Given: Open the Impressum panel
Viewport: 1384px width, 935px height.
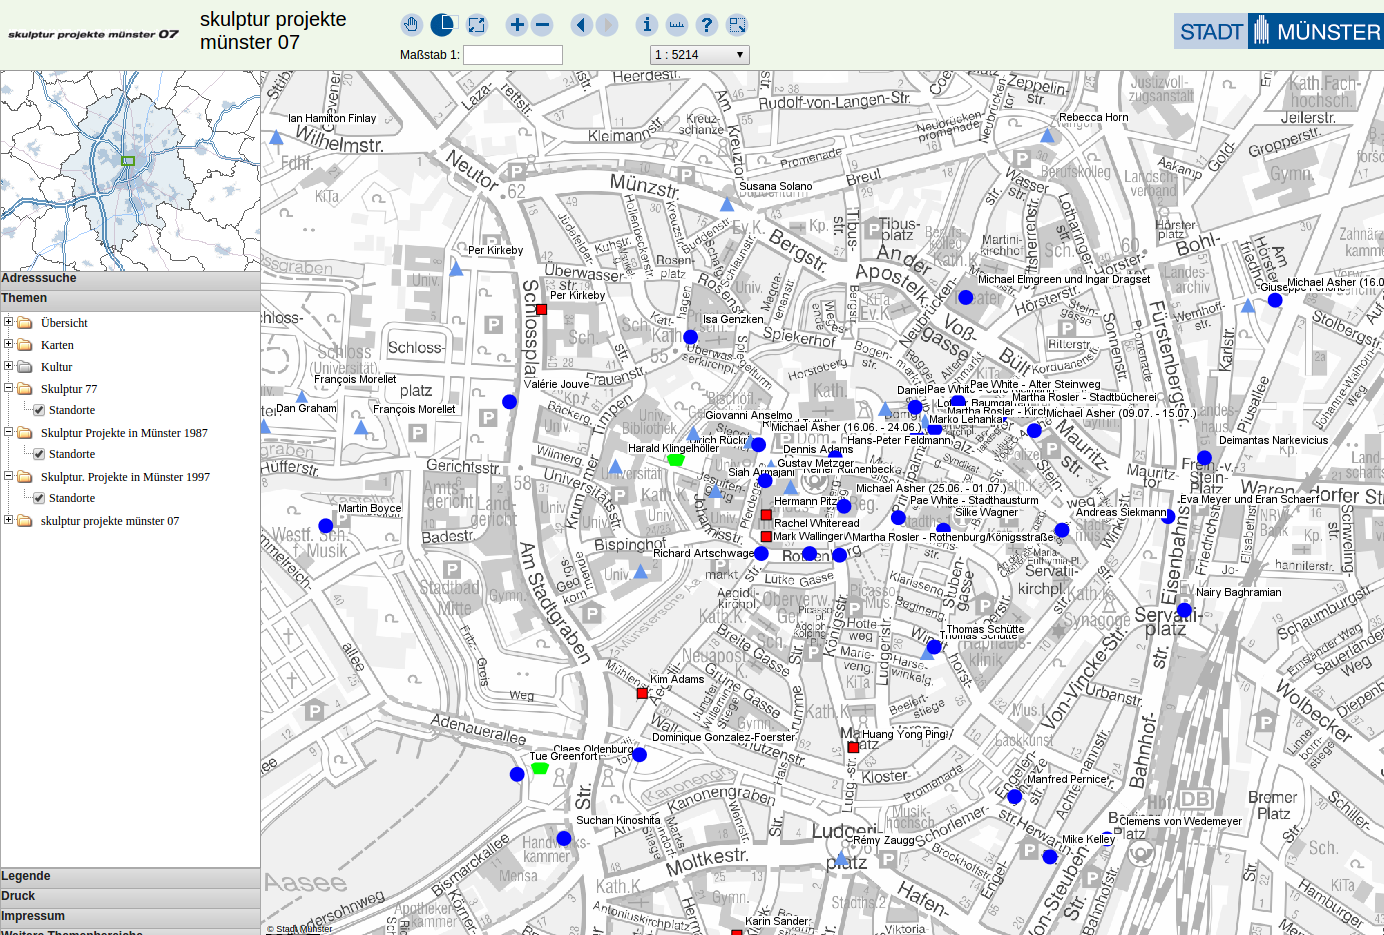Looking at the screenshot, I should click(x=130, y=917).
